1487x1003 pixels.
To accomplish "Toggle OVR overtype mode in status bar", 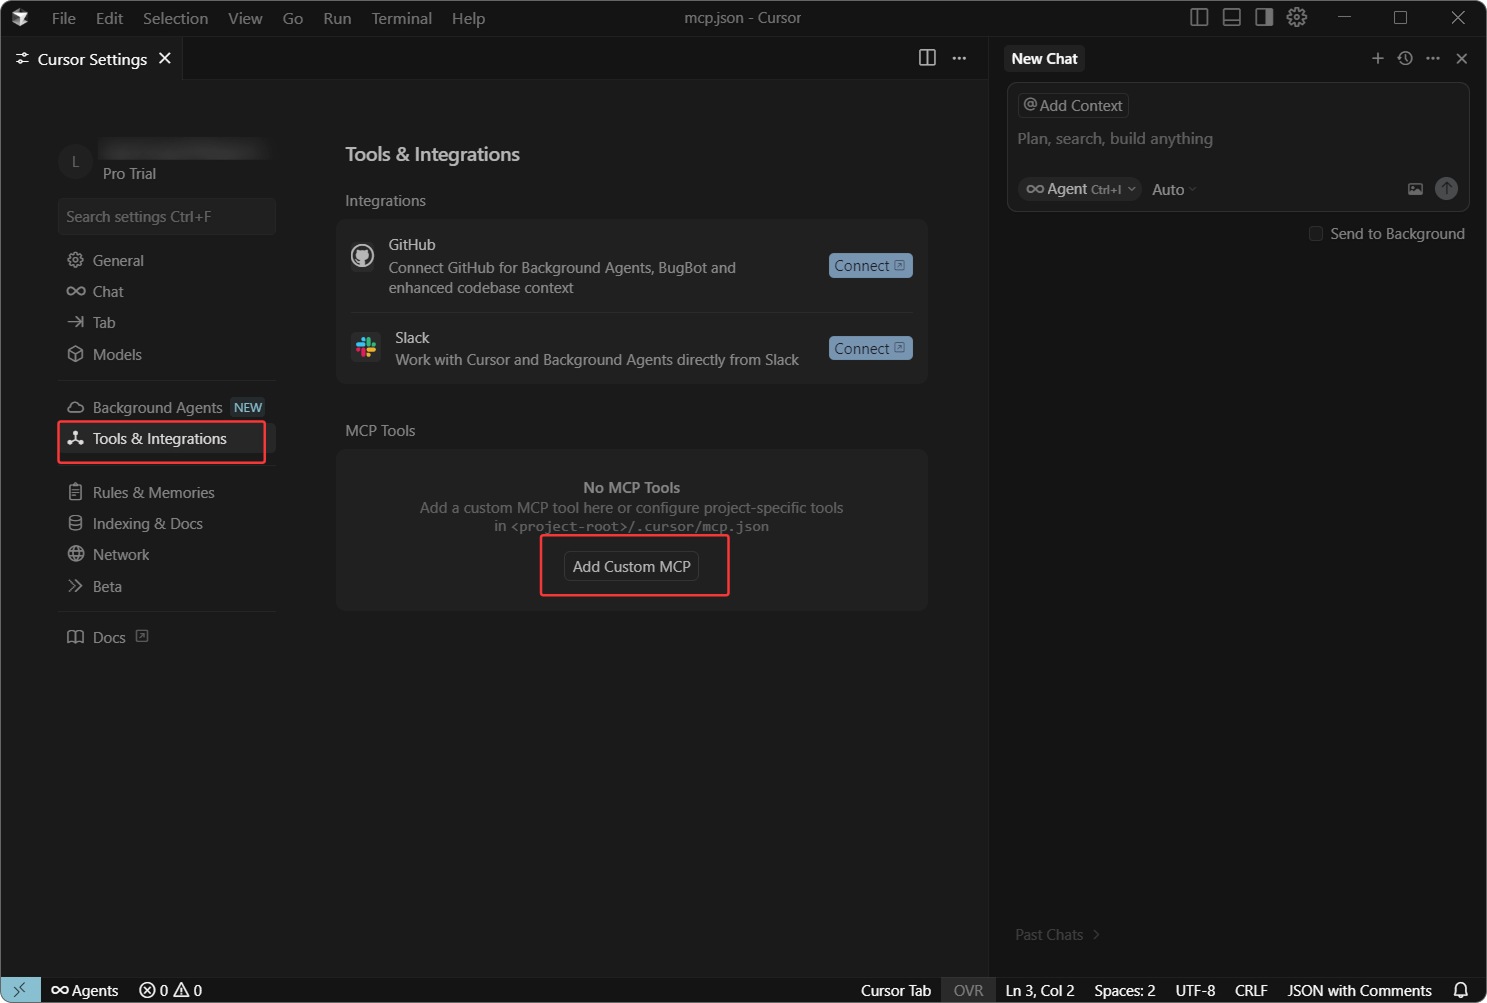I will coord(968,990).
